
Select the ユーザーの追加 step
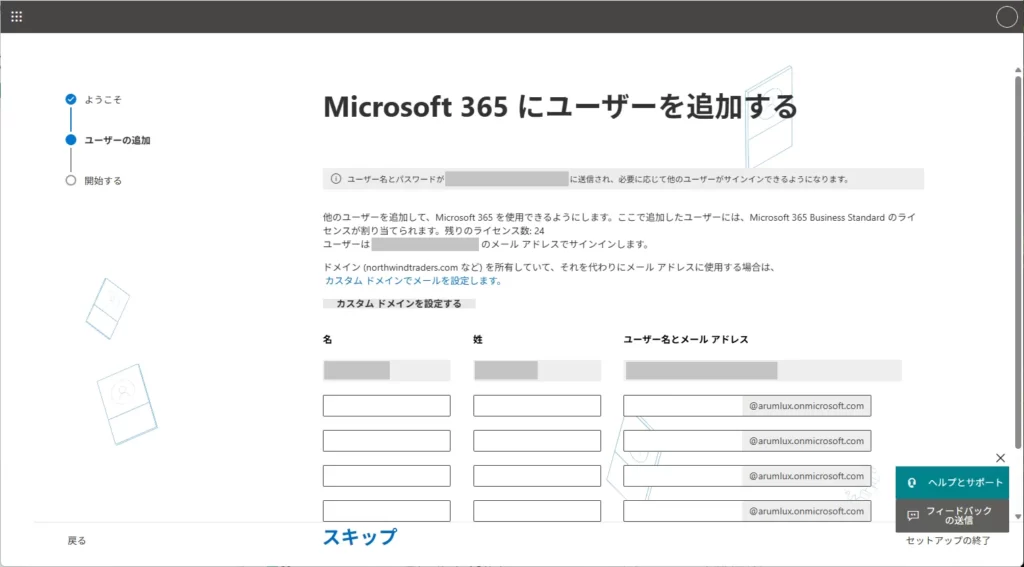[x=108, y=140]
